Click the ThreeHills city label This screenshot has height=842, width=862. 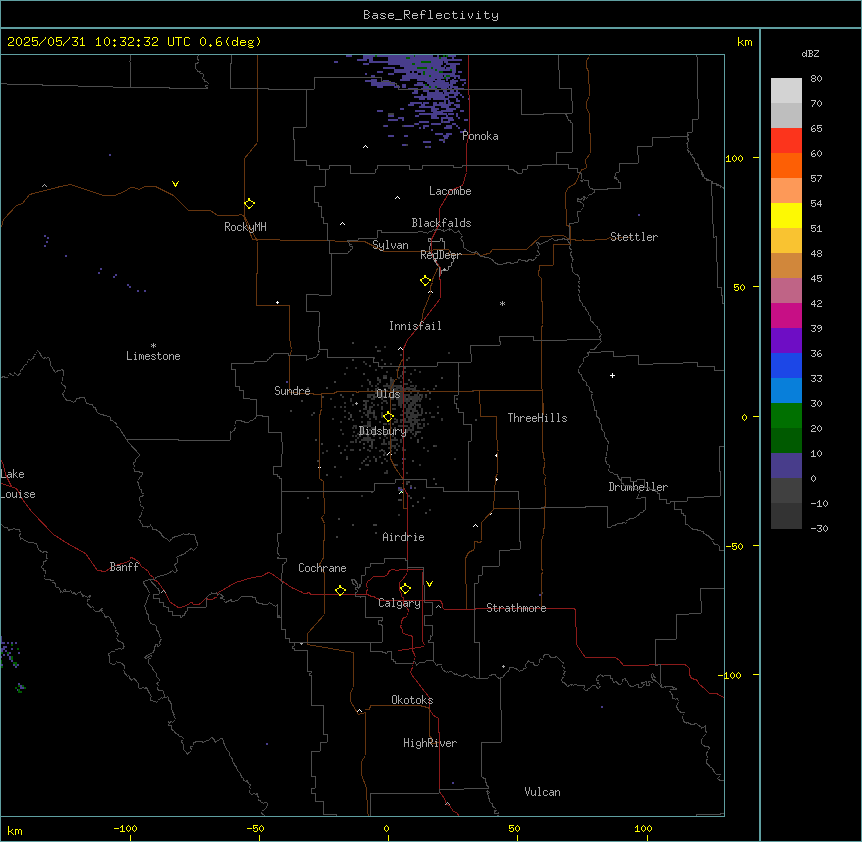click(x=537, y=418)
